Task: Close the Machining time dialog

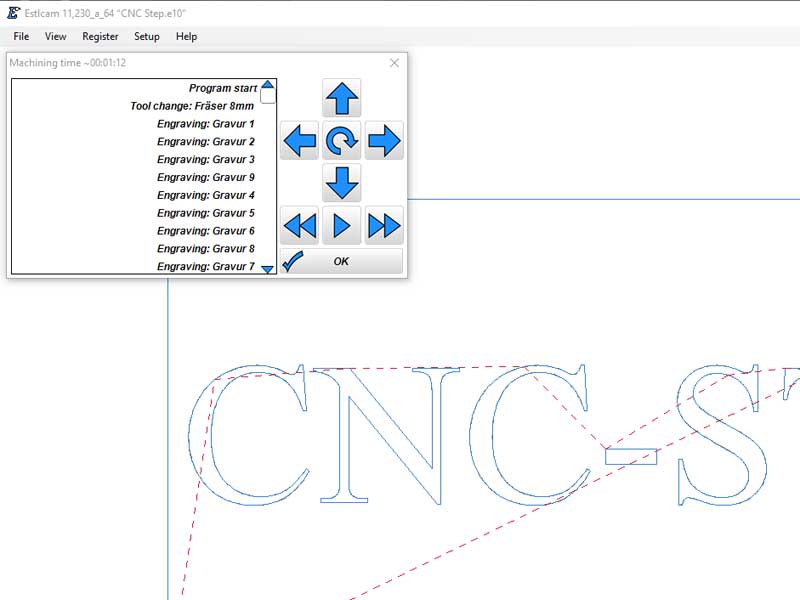Action: click(x=393, y=62)
